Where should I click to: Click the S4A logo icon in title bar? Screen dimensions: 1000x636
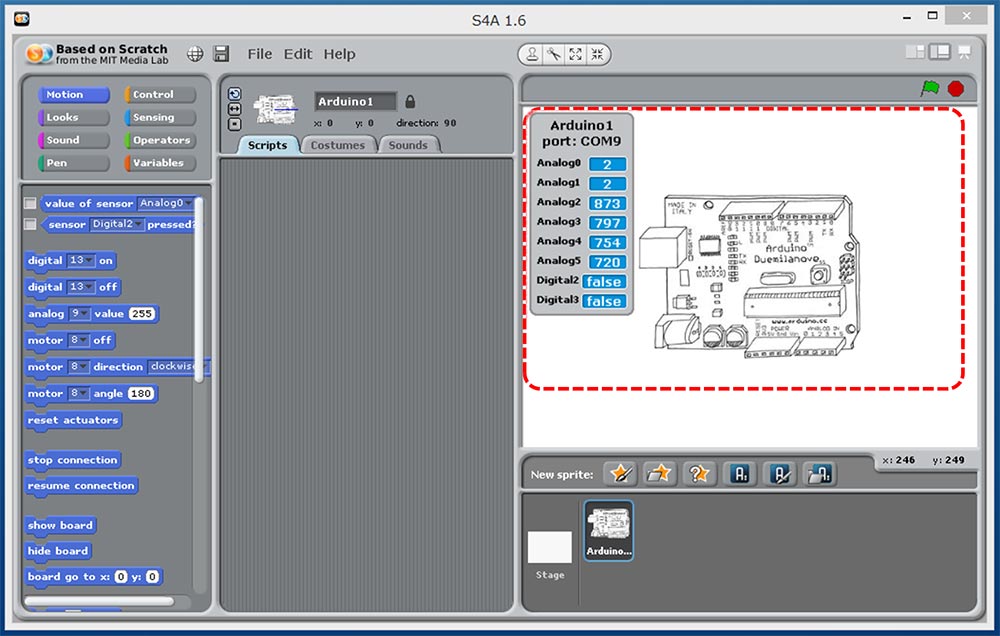tap(22, 19)
